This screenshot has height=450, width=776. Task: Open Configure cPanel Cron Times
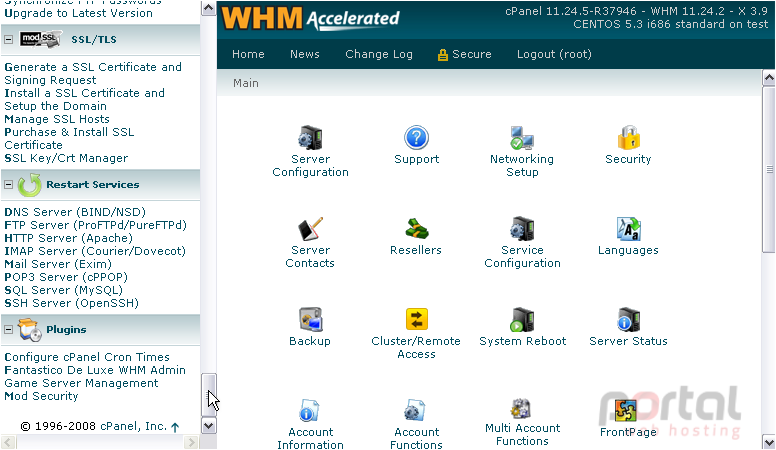click(x=87, y=357)
